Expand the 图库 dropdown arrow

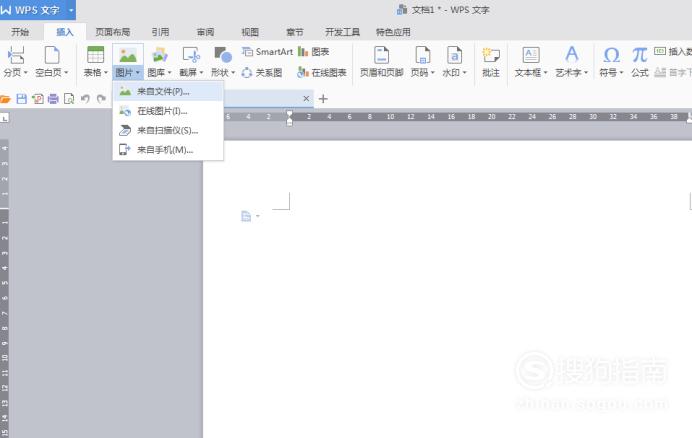coord(169,72)
